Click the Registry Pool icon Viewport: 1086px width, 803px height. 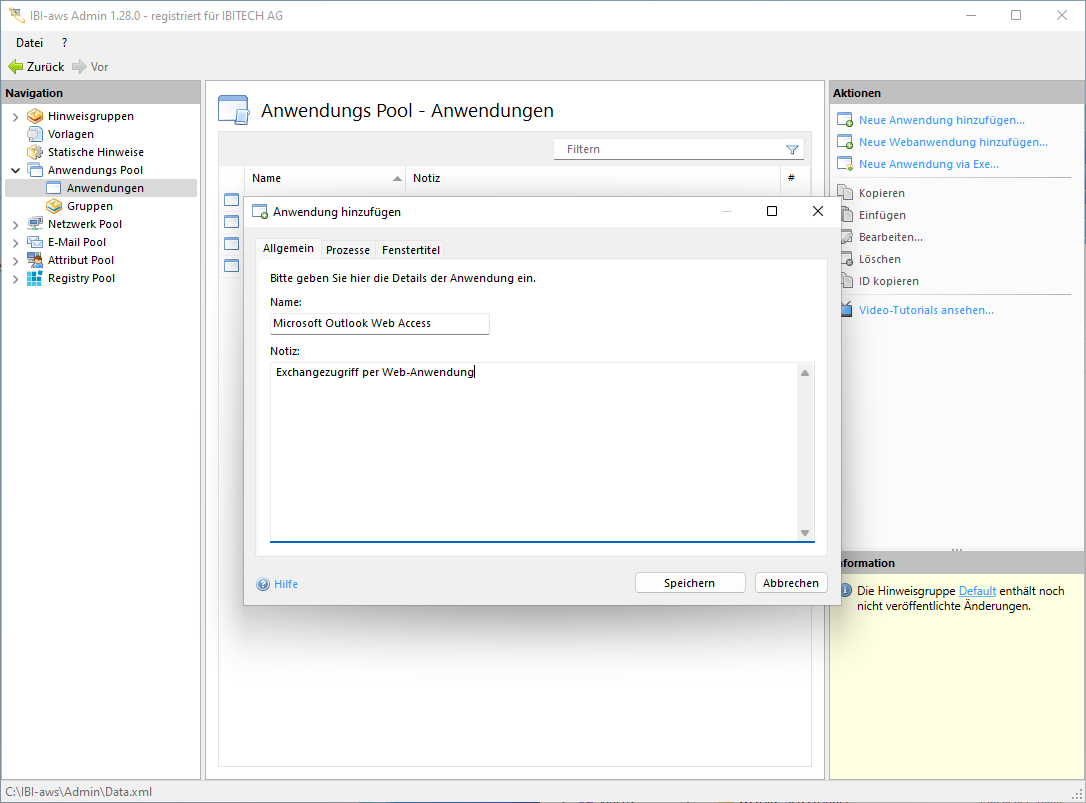[35, 278]
